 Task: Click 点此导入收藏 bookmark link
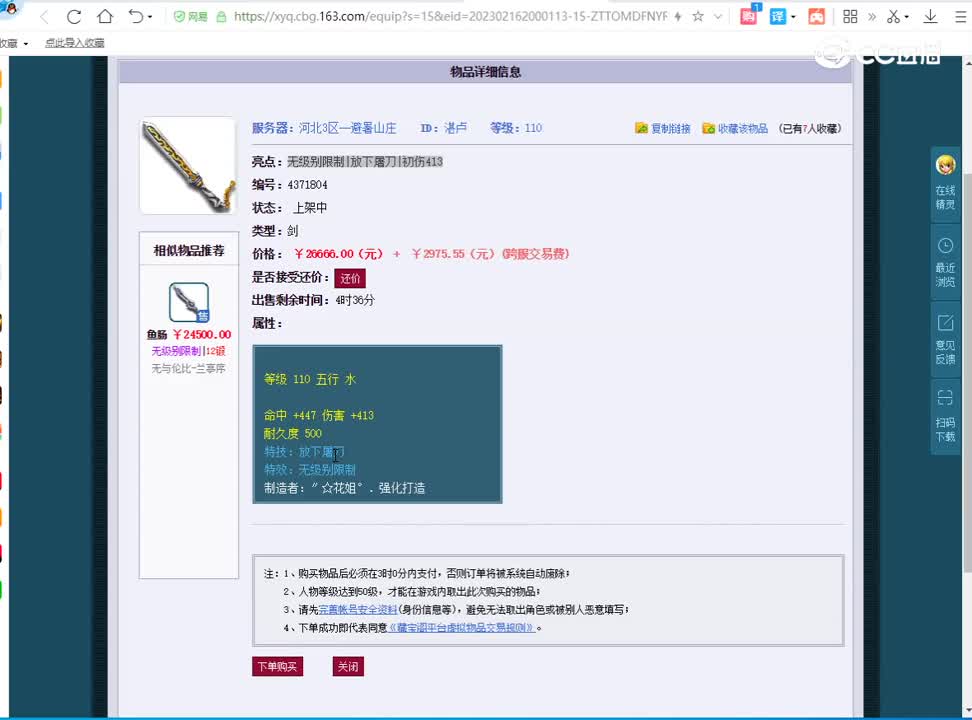point(74,43)
